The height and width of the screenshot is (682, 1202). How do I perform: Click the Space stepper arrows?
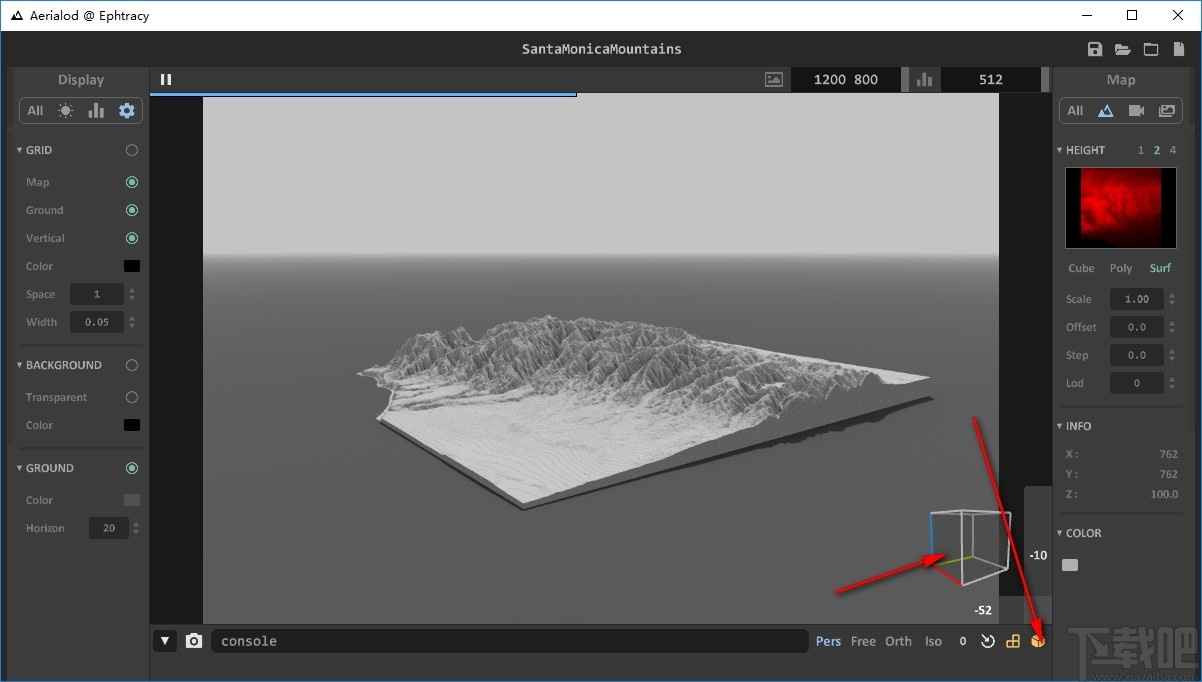click(x=132, y=294)
